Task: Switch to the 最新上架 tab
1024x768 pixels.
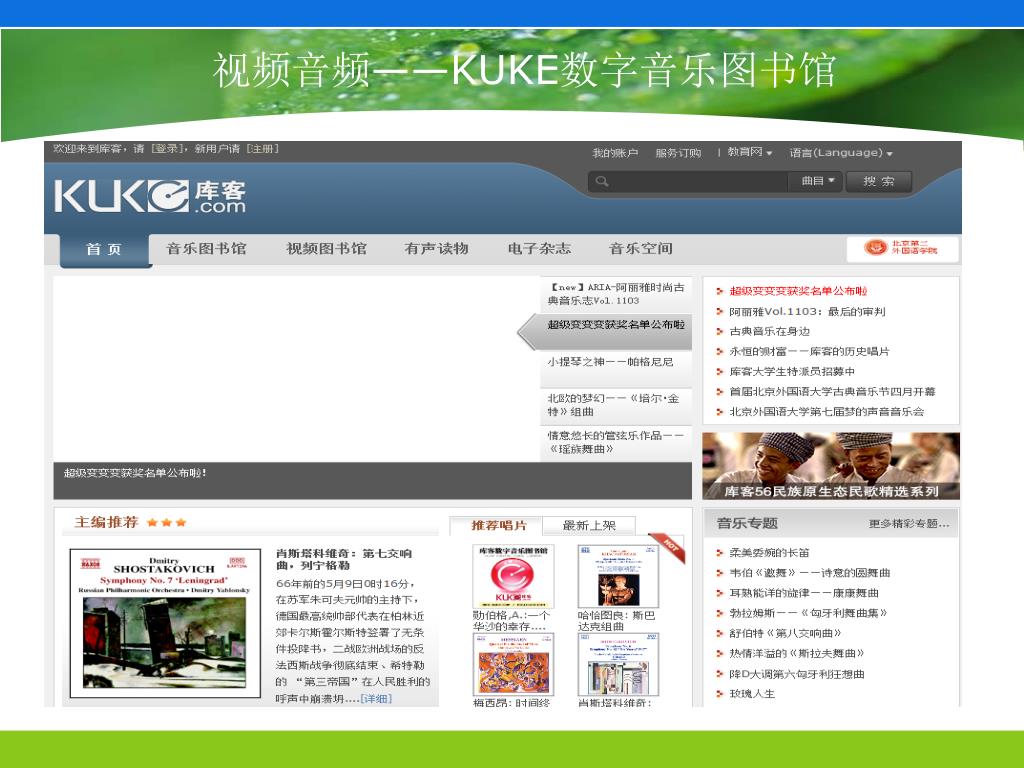Action: tap(589, 525)
